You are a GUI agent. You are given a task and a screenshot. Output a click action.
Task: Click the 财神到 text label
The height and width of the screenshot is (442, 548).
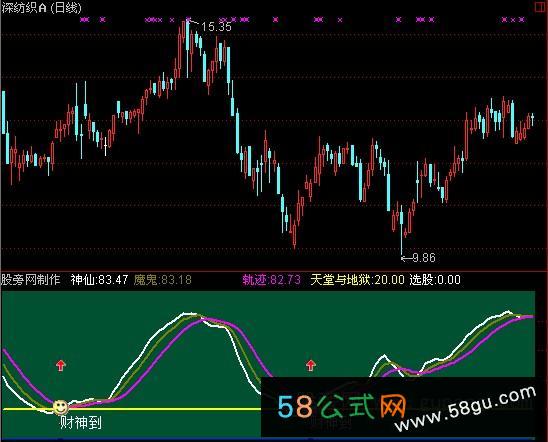coord(81,423)
